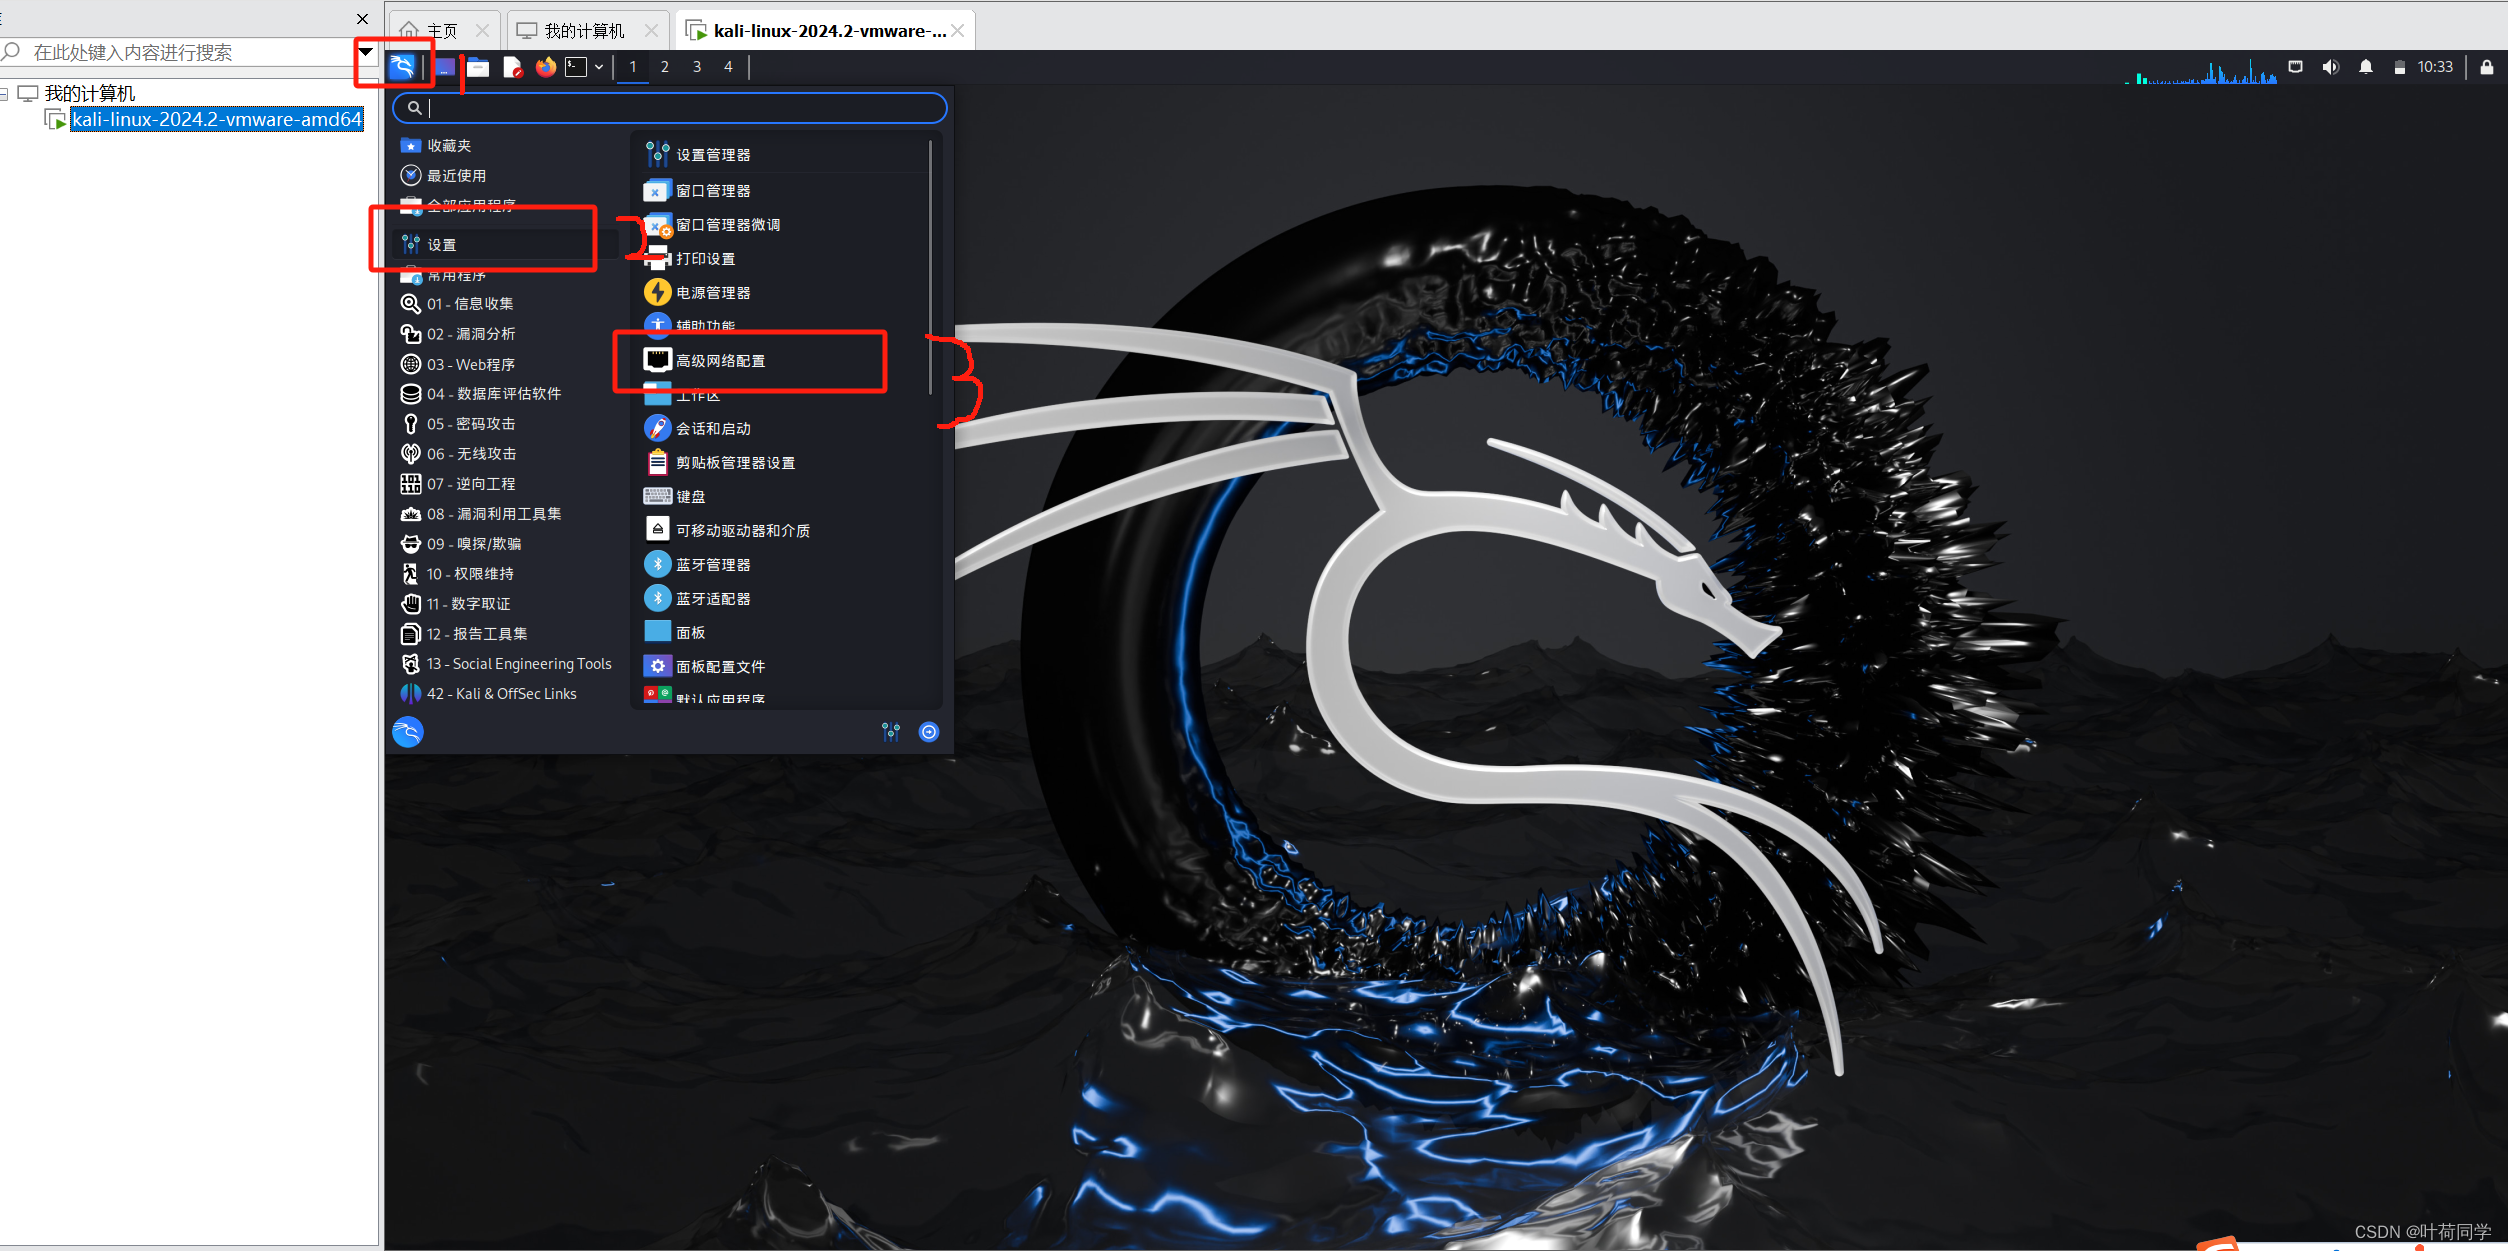Collapse the 我的计算机 tree node

tap(4, 94)
